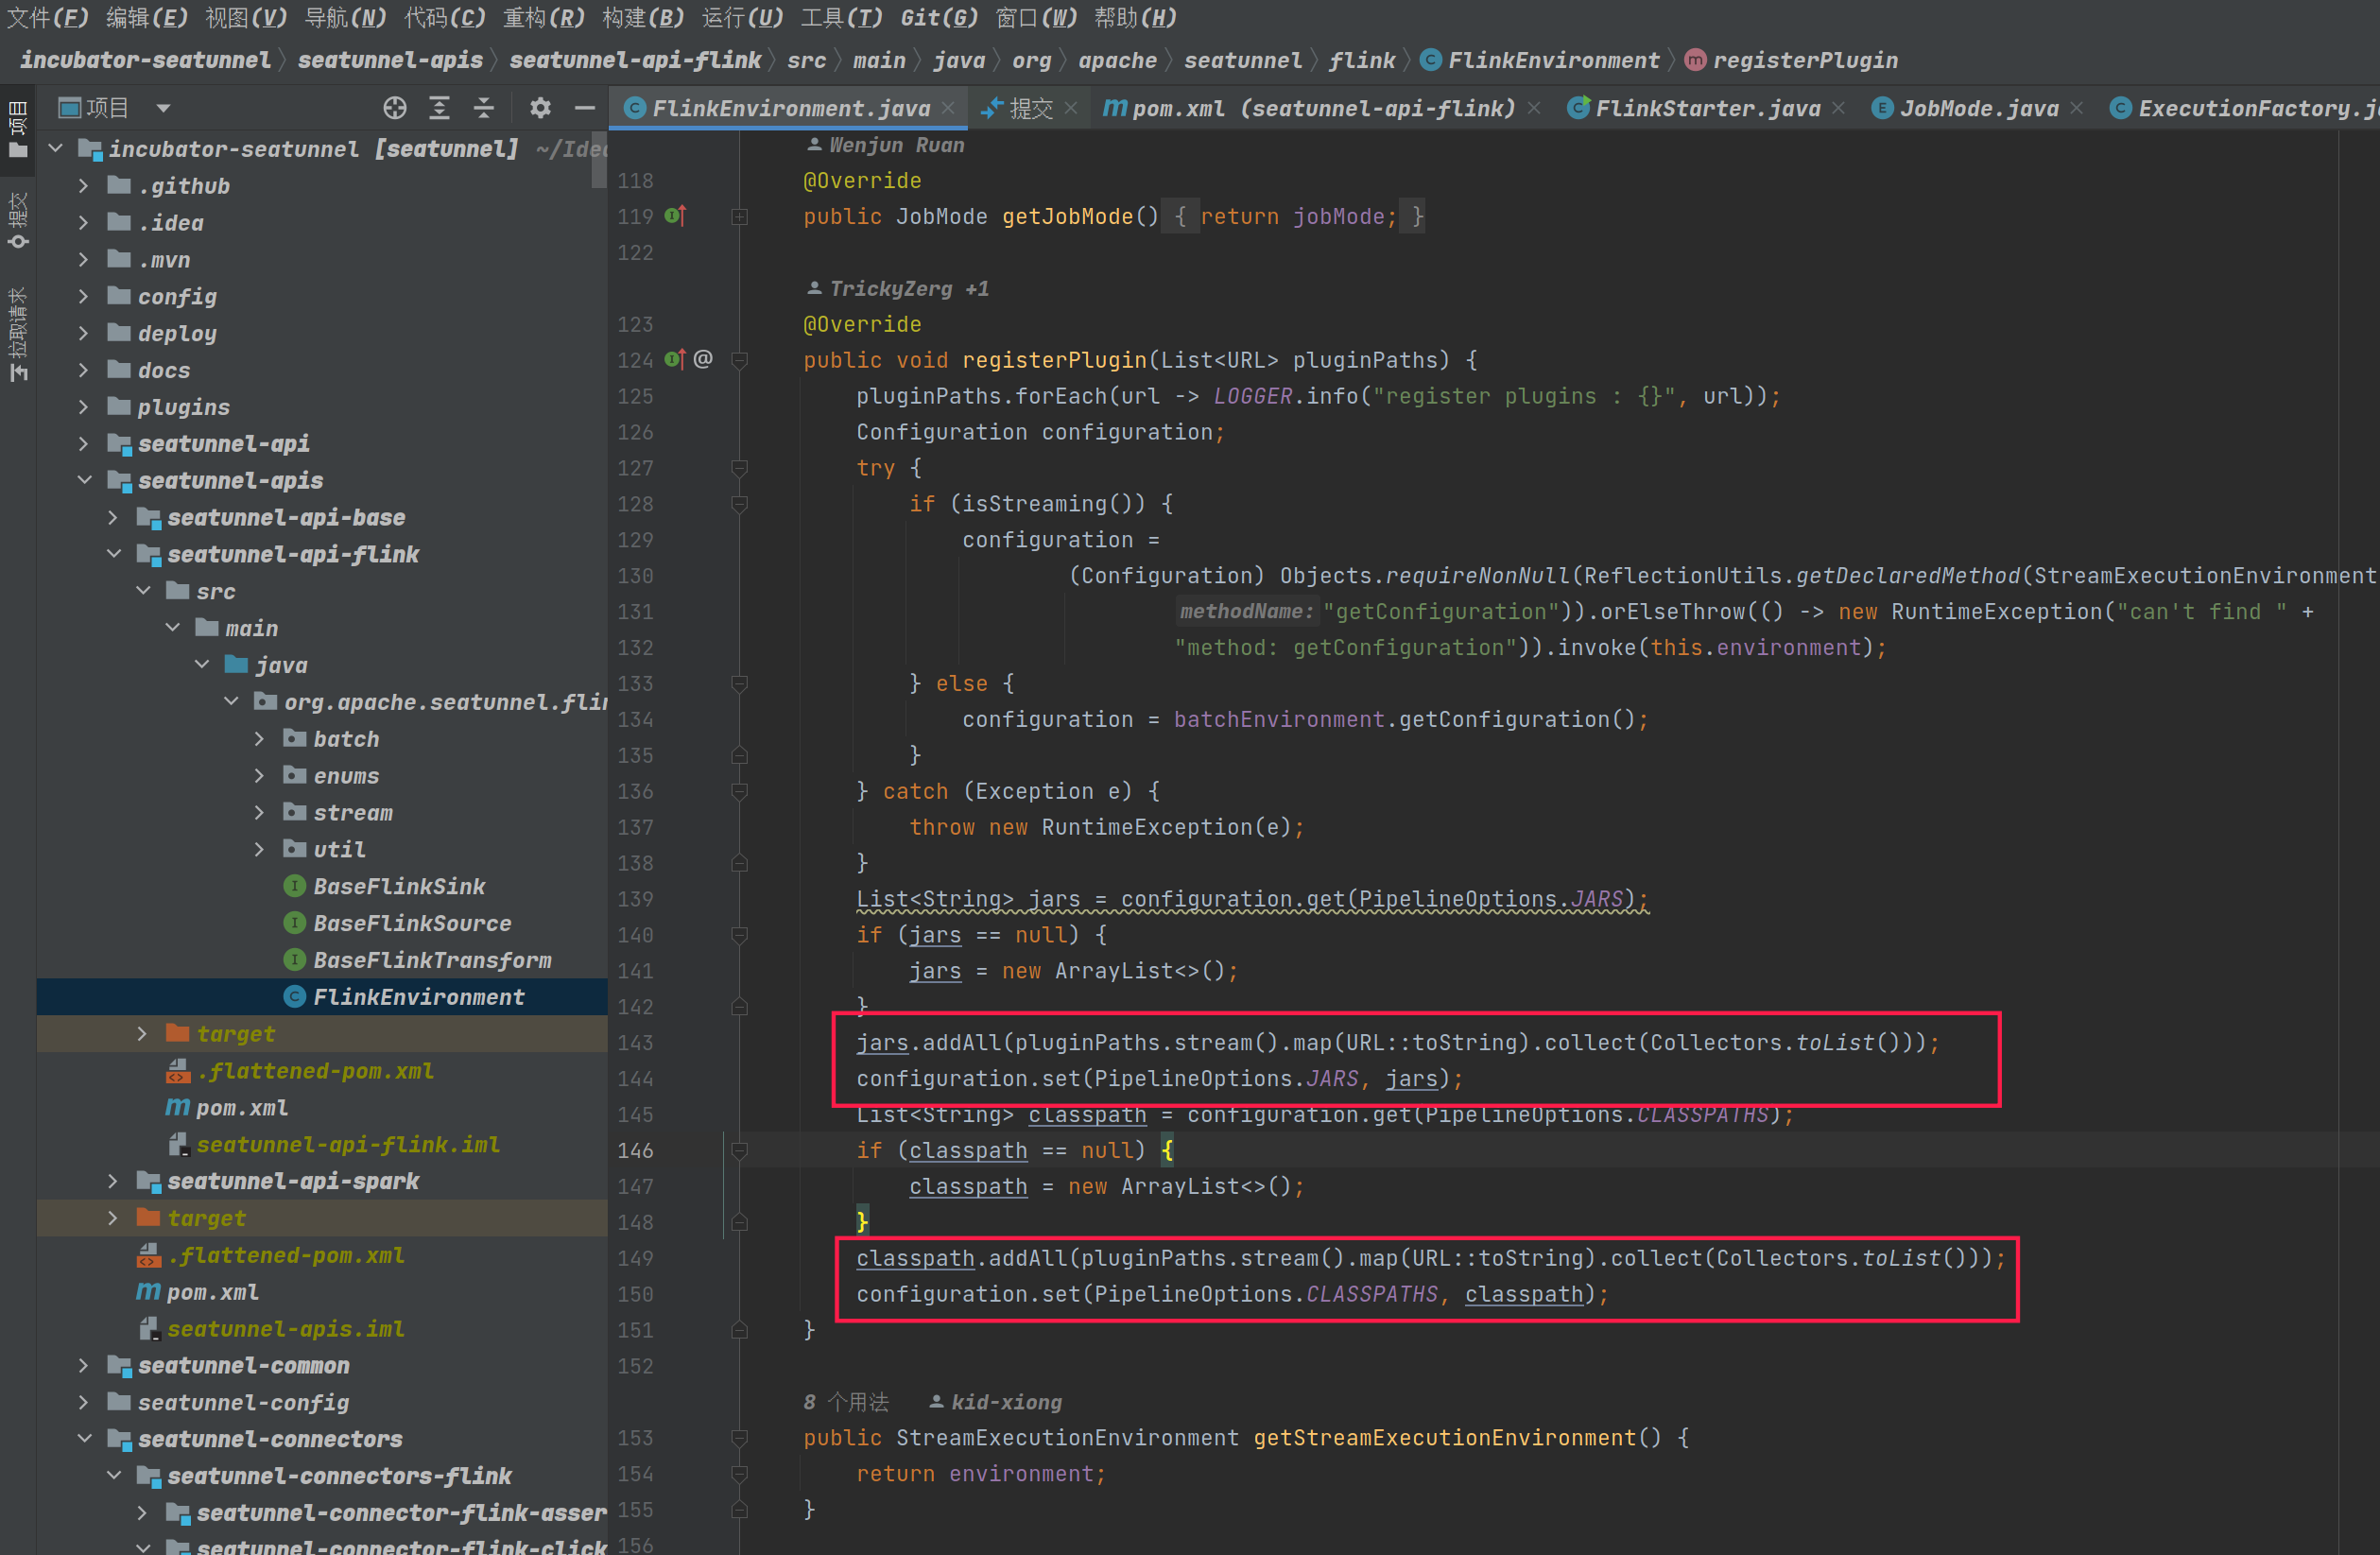Viewport: 2380px width, 1555px height.
Task: Open the 提交 commit tool window icon
Action: pos(18,215)
